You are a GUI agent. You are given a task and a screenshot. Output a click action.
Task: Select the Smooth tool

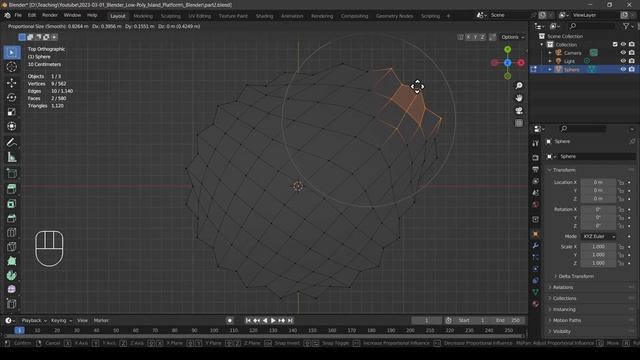12,289
